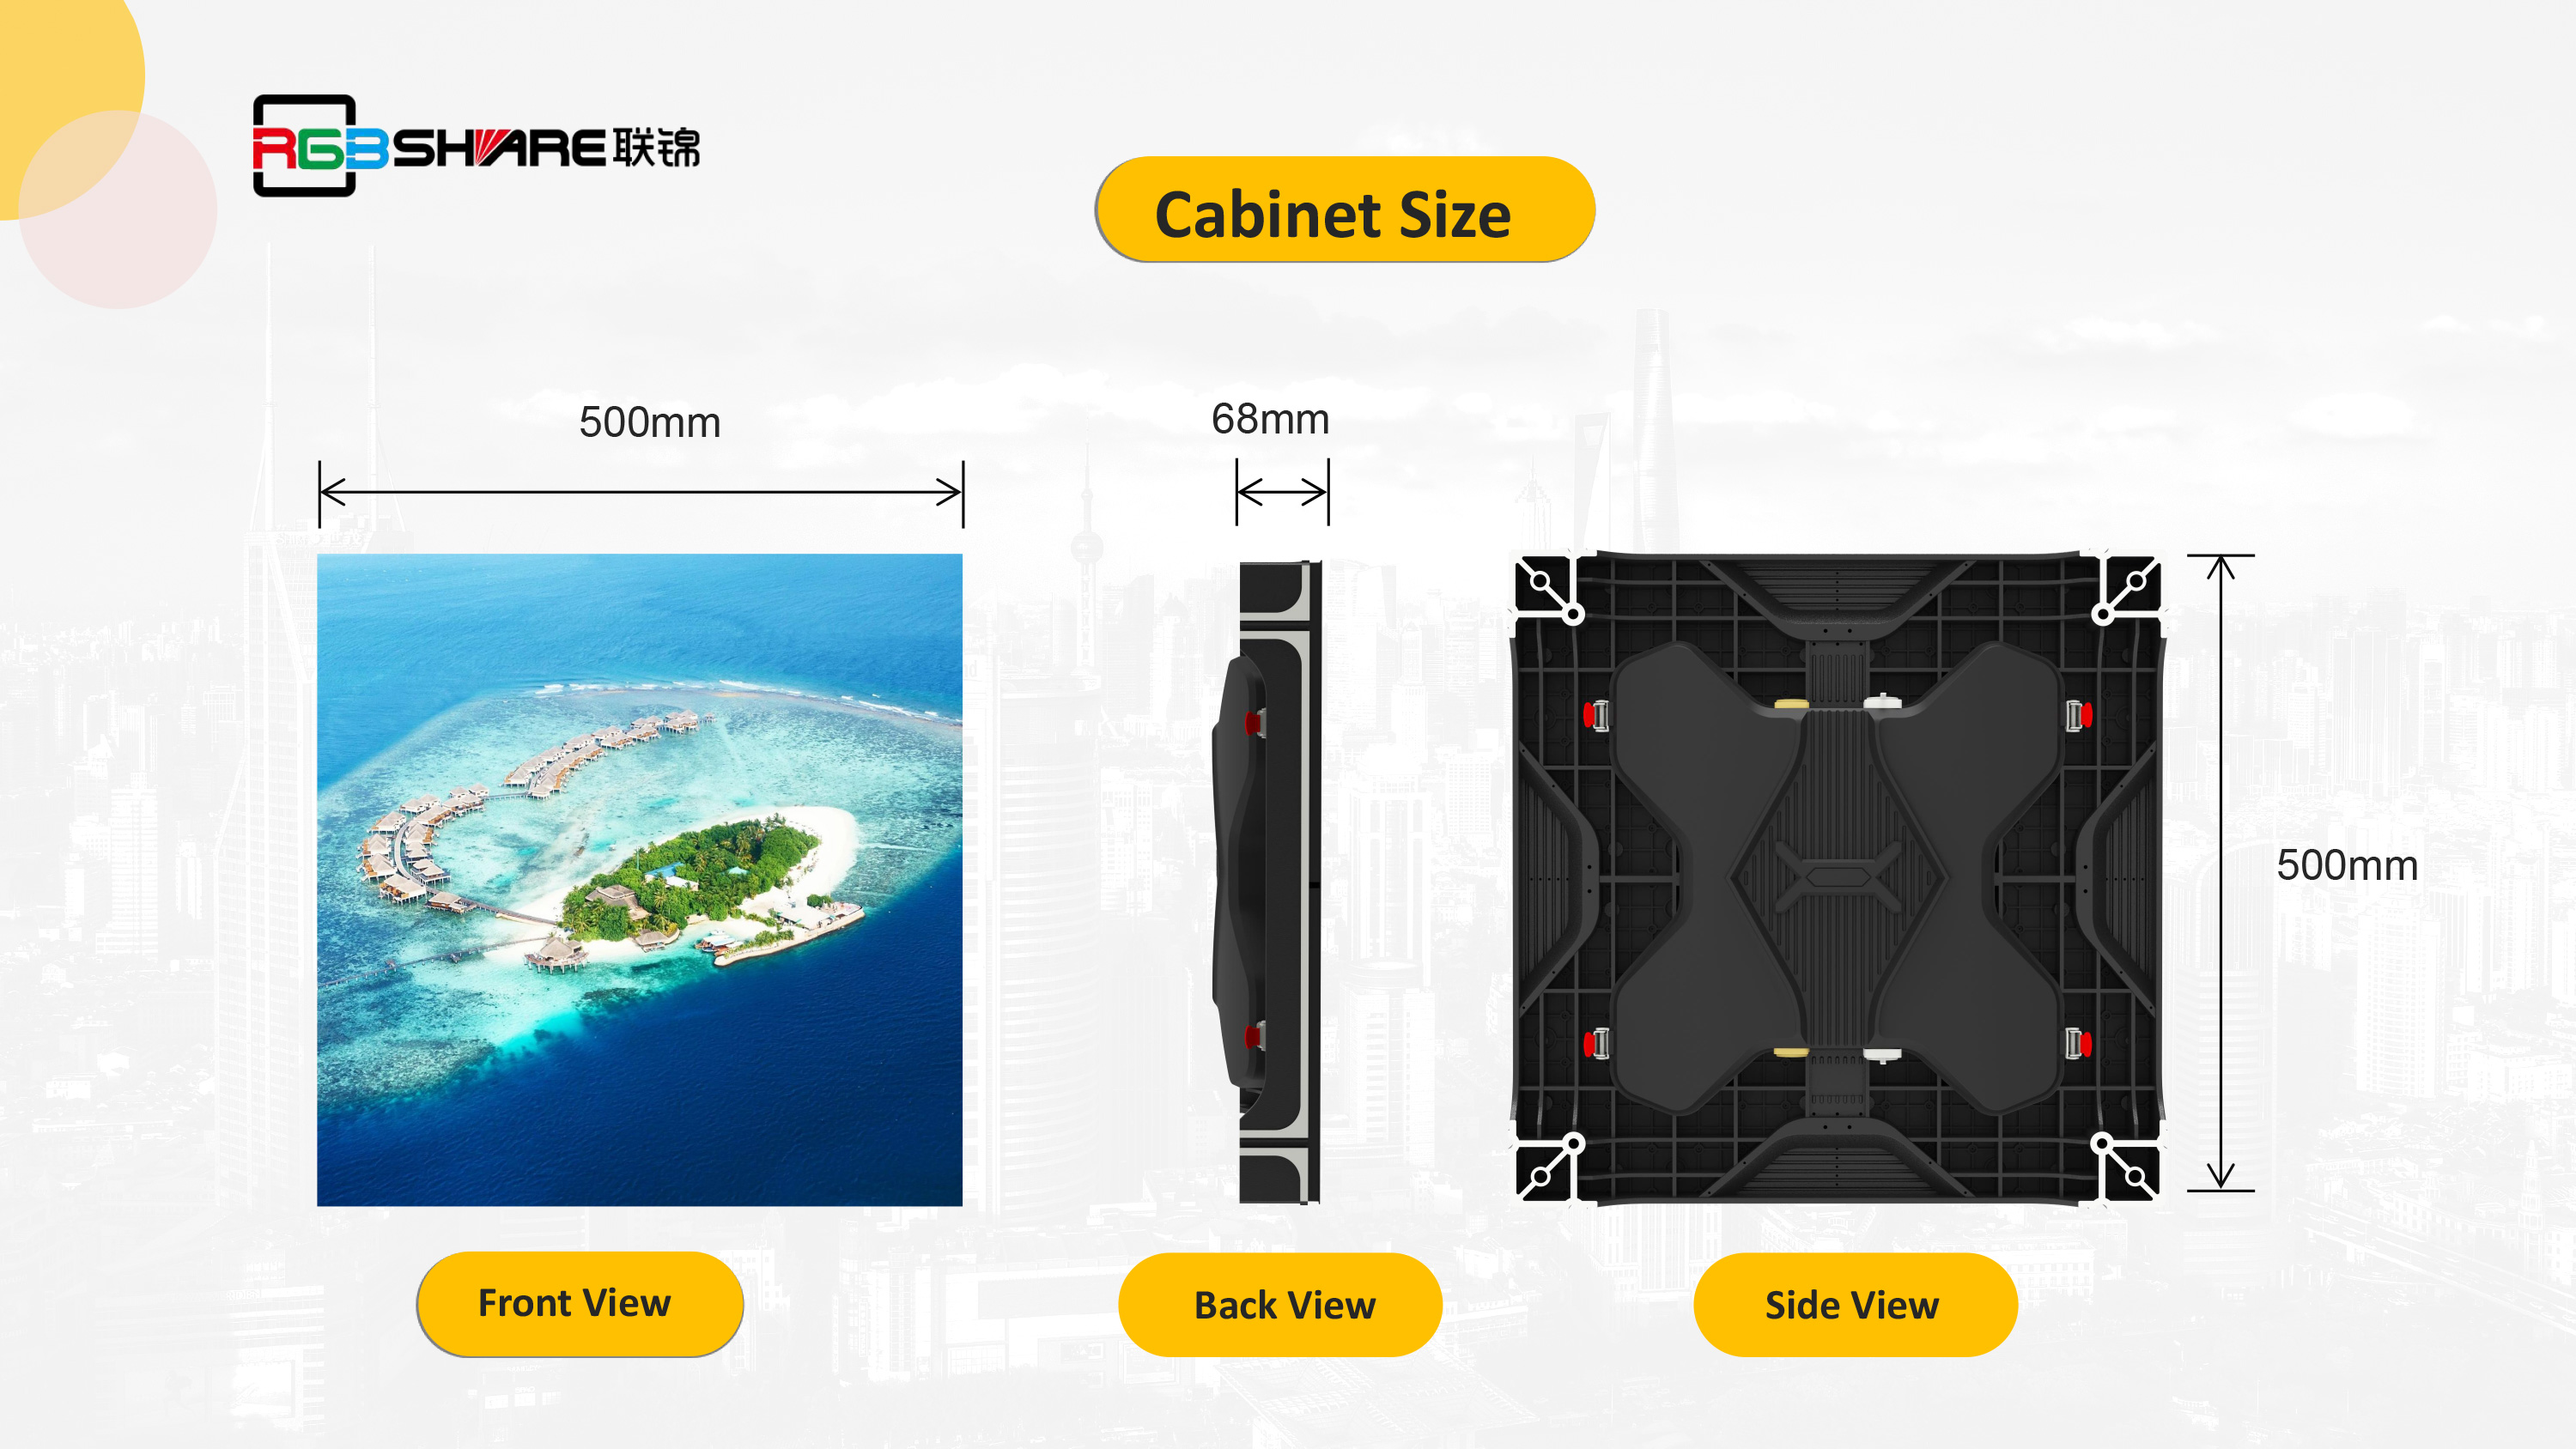Click the top-right corner connector bracket
This screenshot has width=2576, height=1449.
pyautogui.click(x=2126, y=589)
